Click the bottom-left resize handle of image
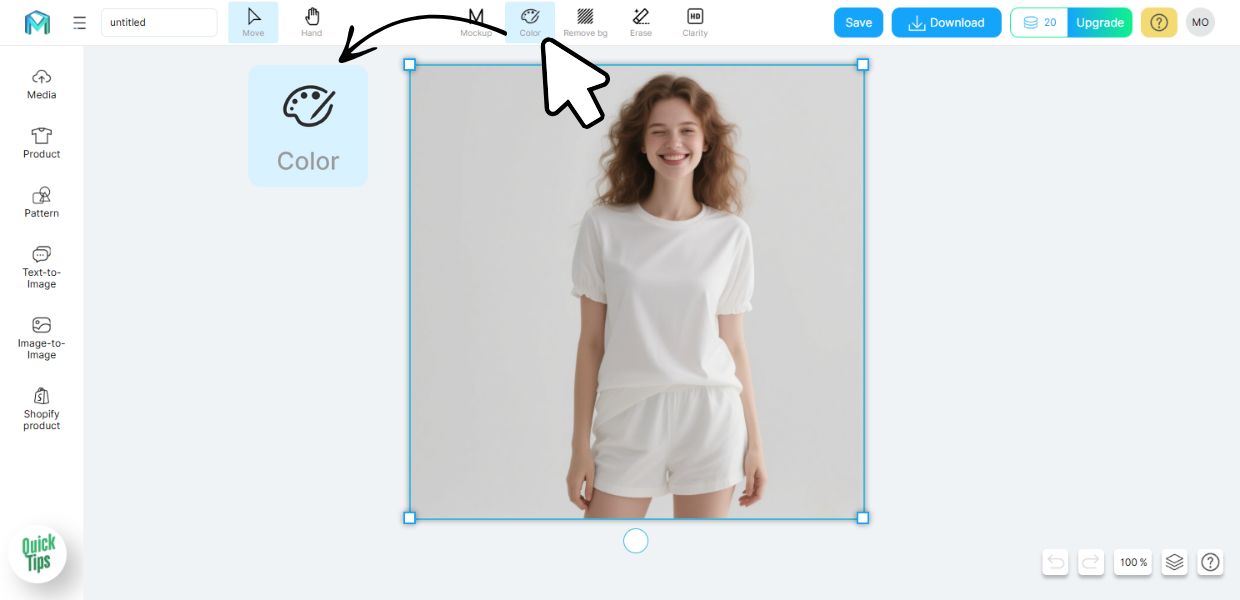This screenshot has height=600, width=1240. click(x=409, y=517)
